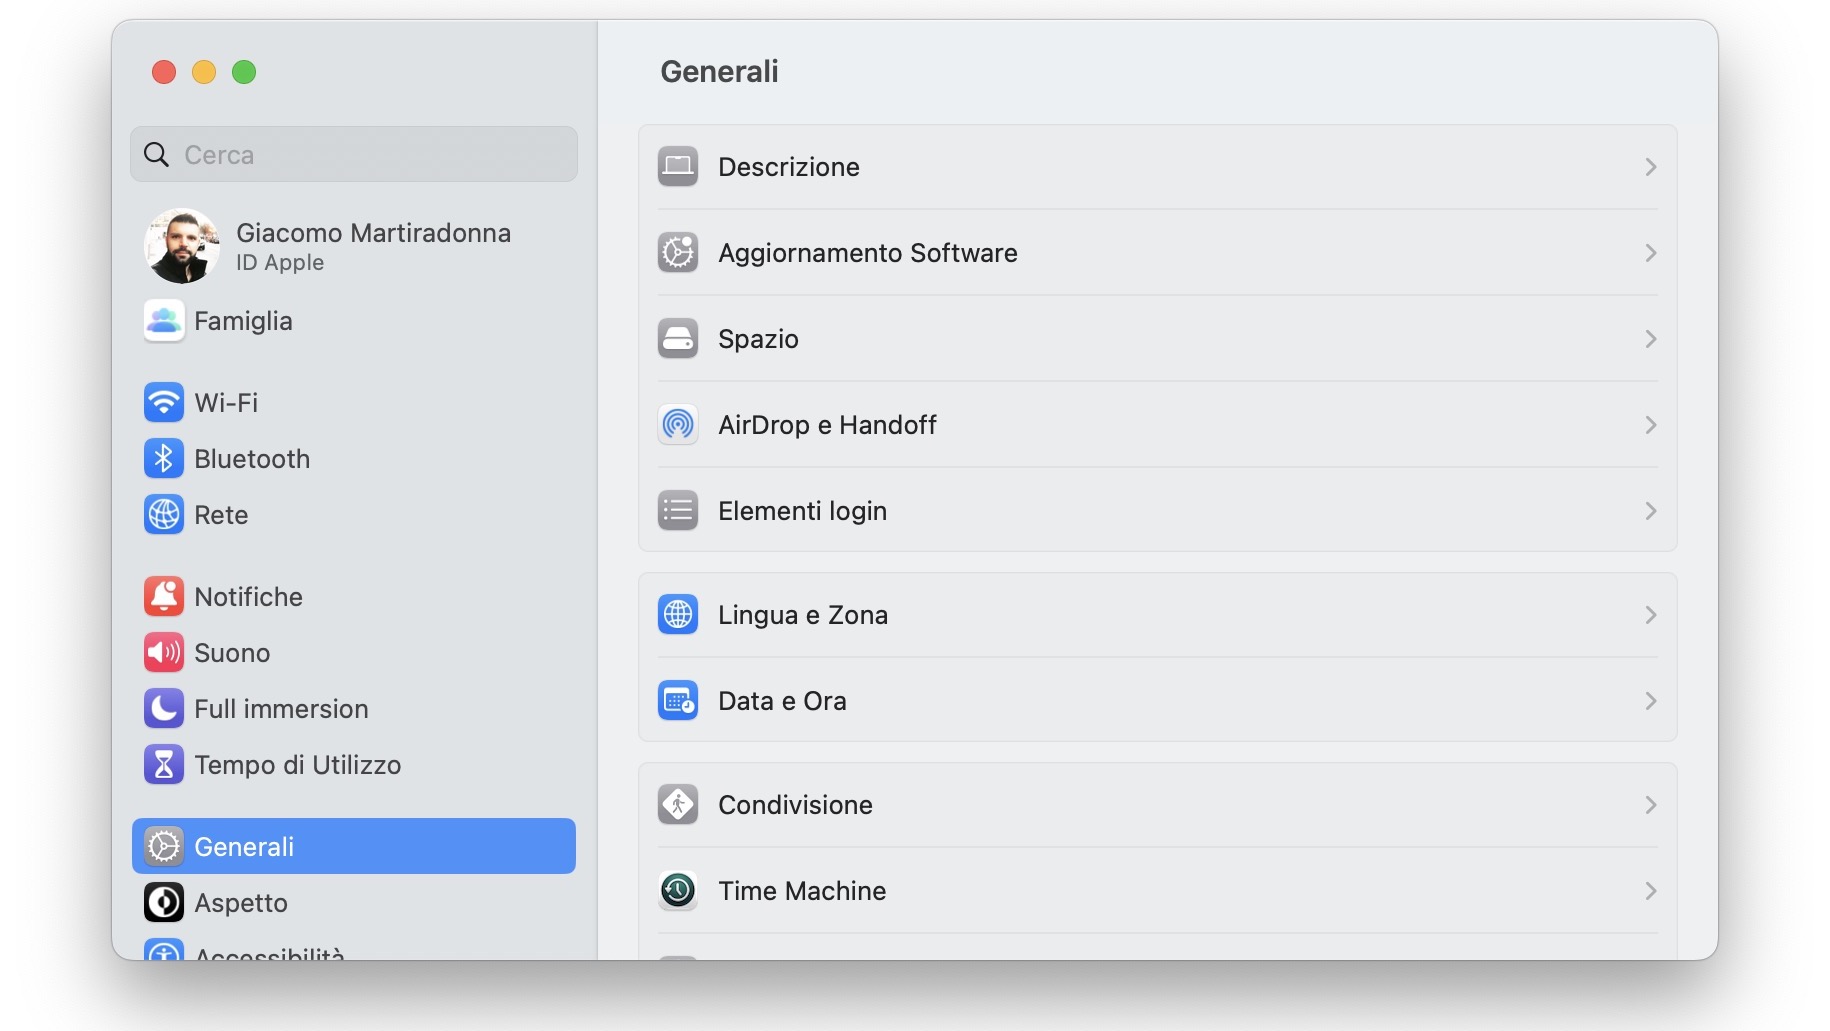Open Elementi login settings
1830x1031 pixels.
(802, 511)
